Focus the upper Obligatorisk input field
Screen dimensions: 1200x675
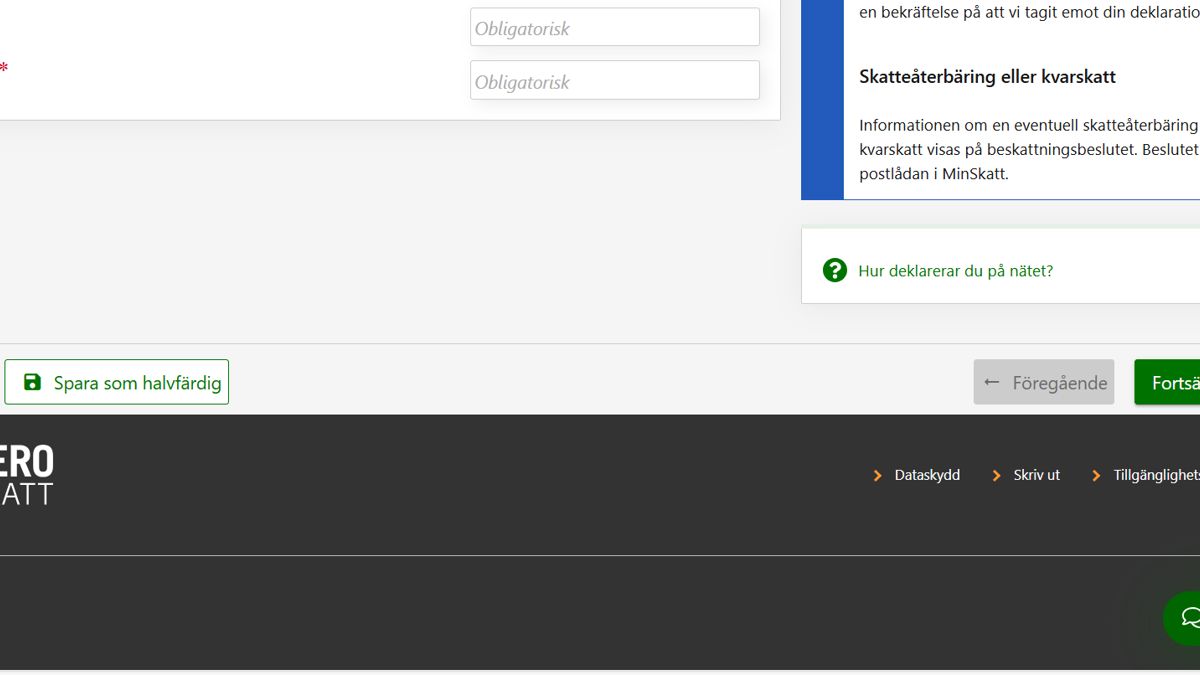point(614,28)
